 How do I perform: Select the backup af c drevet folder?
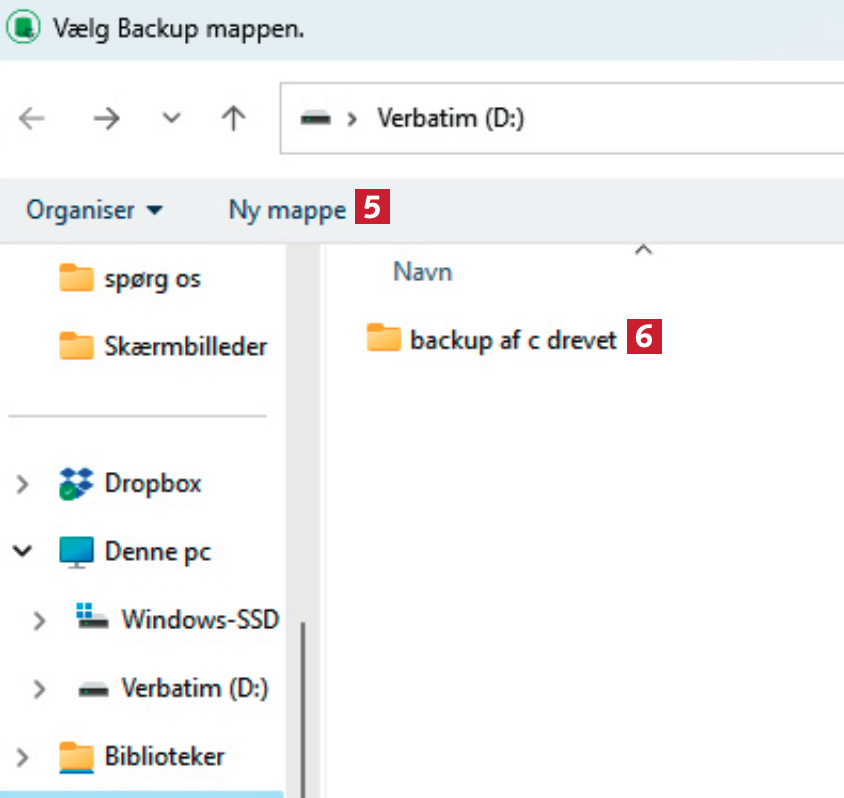click(512, 339)
